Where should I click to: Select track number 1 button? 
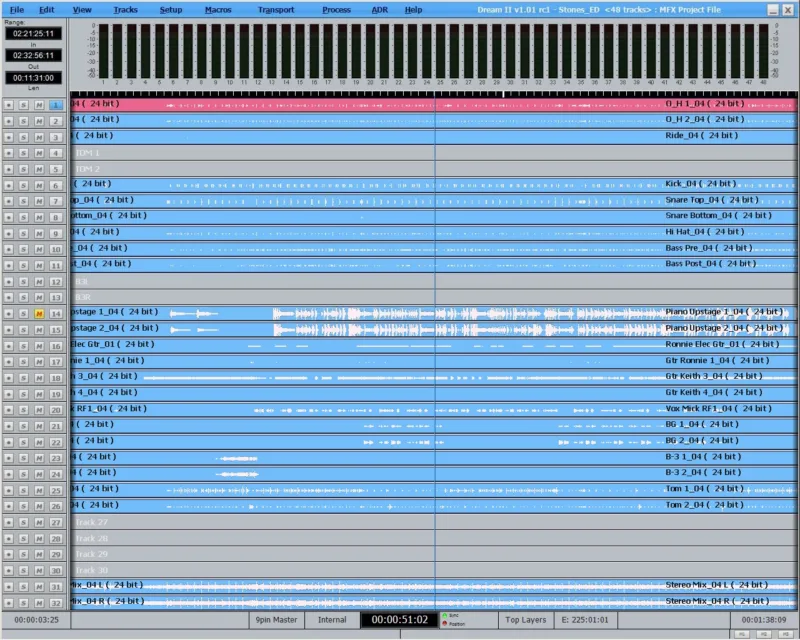pos(56,105)
